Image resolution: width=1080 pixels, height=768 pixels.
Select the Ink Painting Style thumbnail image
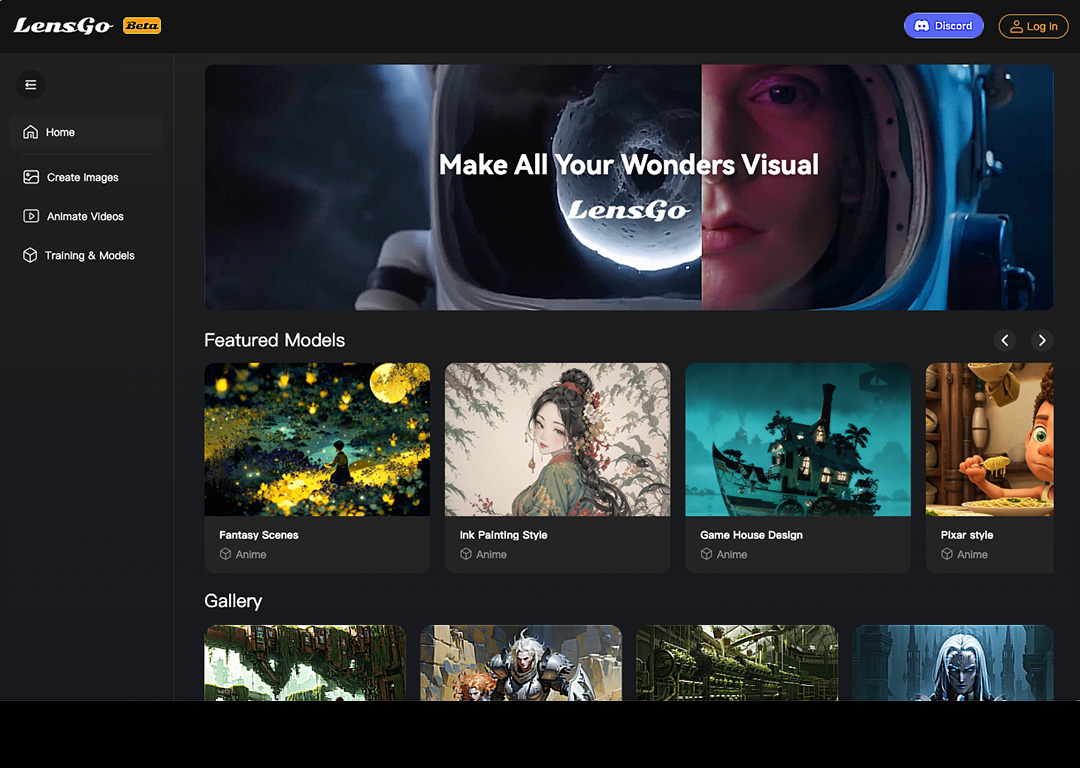[557, 439]
